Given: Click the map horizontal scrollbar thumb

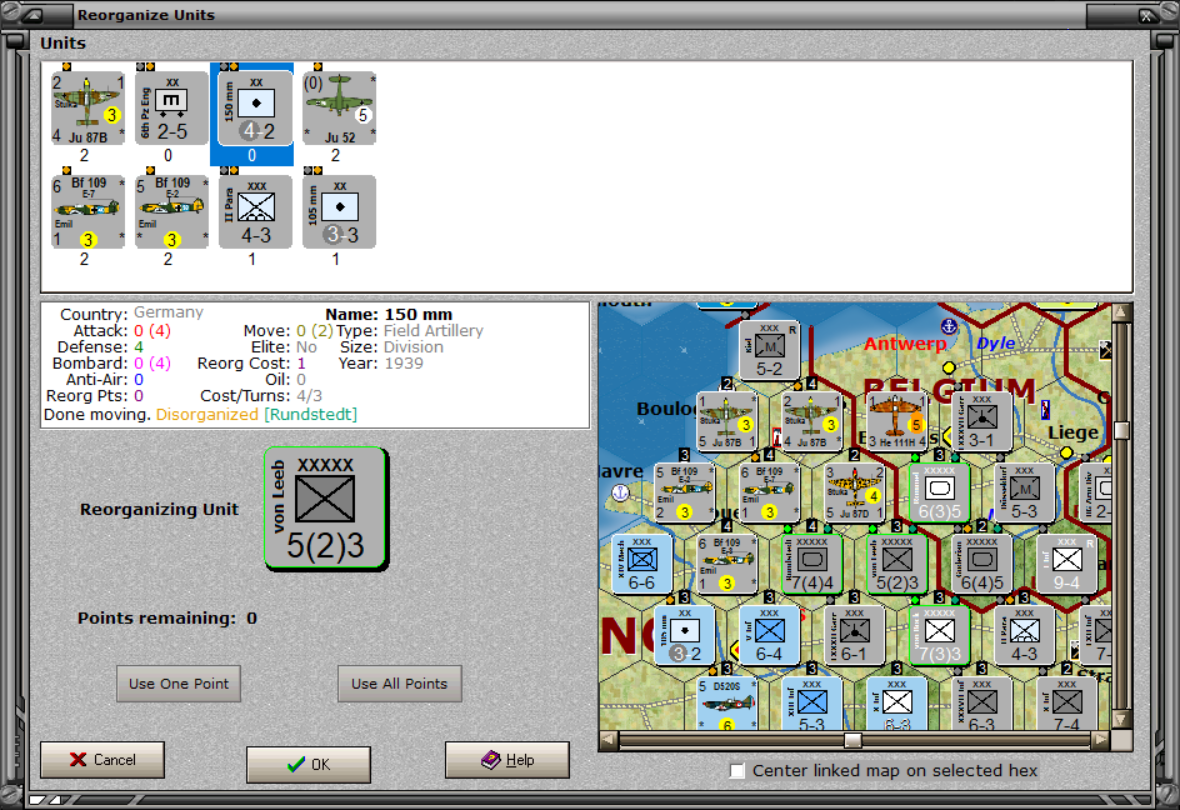Looking at the screenshot, I should 853,741.
